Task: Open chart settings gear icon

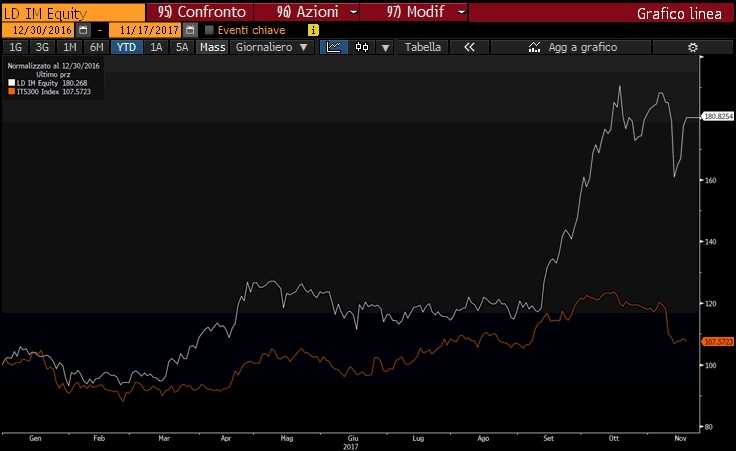Action: point(692,47)
